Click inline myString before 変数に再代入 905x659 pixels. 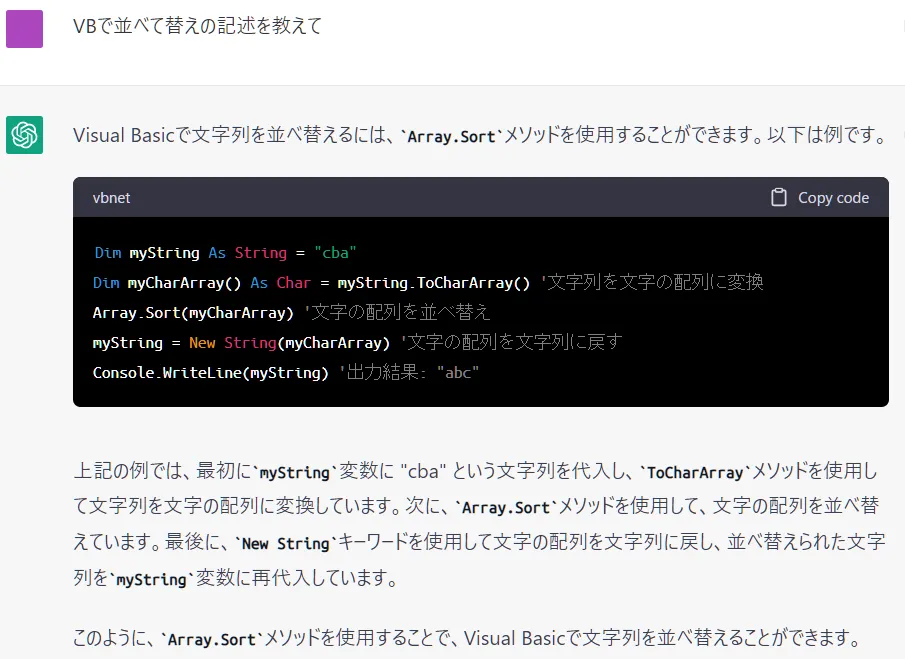(x=151, y=580)
